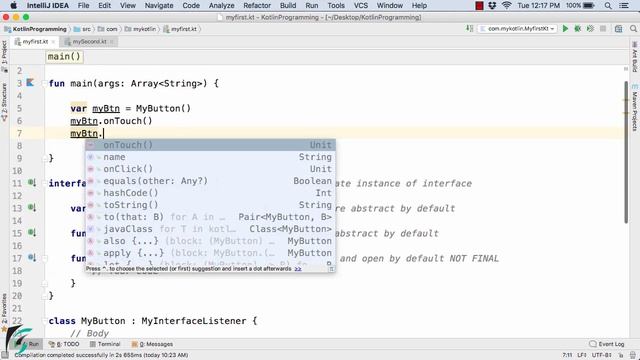
Task: Open the TODO tool window
Action: point(64,344)
